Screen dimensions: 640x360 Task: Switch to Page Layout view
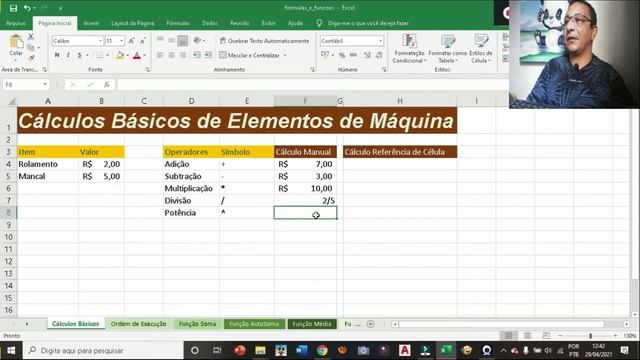click(527, 336)
